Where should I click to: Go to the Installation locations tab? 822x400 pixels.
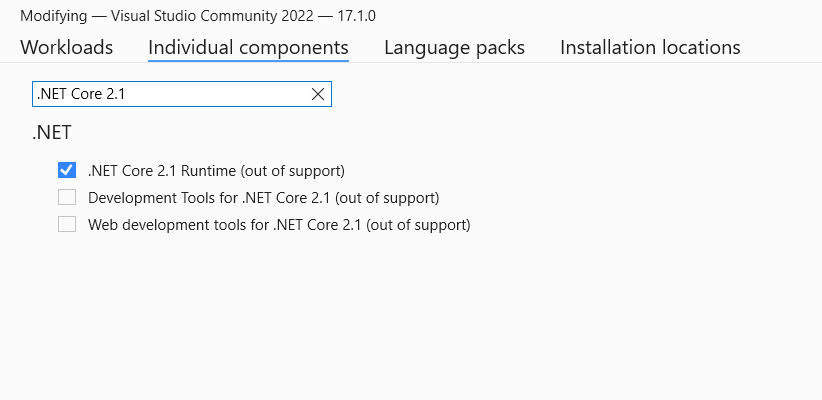tap(650, 47)
